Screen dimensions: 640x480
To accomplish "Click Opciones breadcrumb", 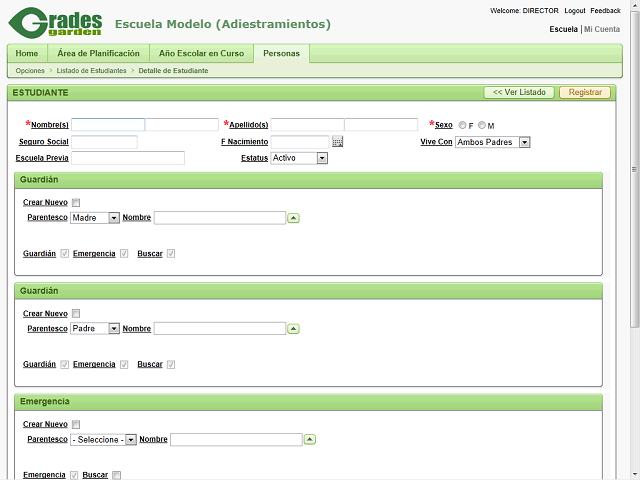I will coord(30,71).
